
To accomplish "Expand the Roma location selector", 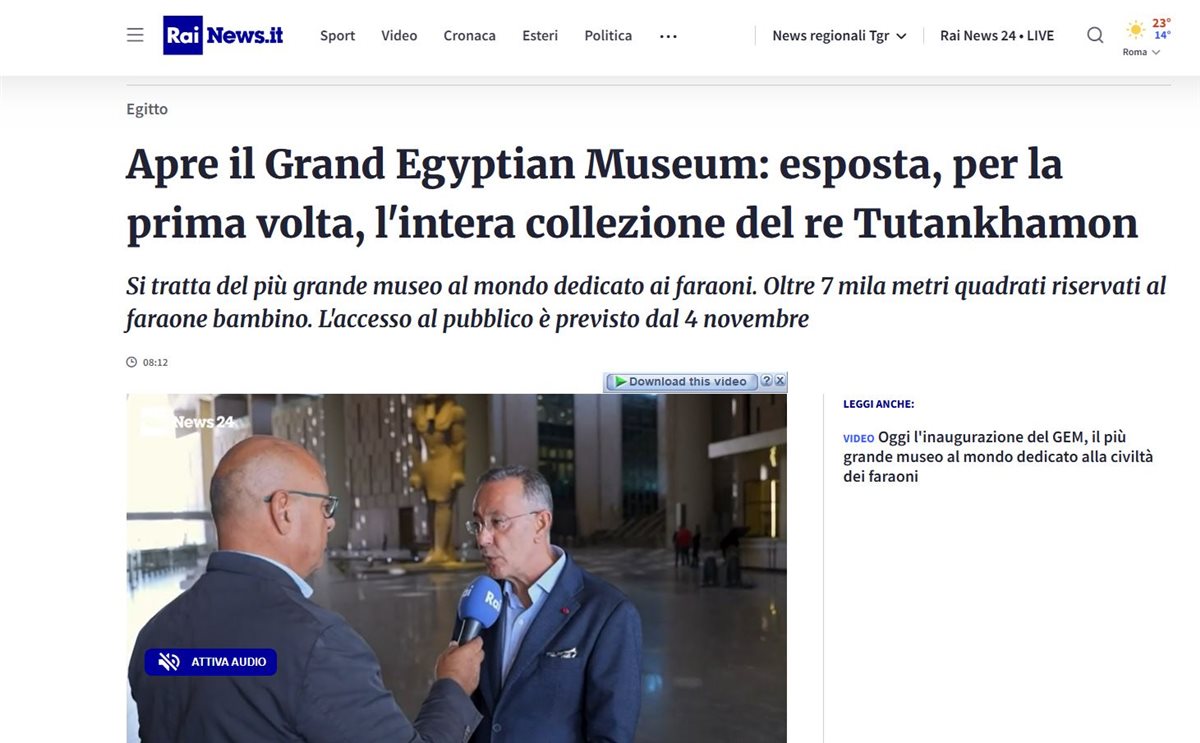I will [1141, 52].
